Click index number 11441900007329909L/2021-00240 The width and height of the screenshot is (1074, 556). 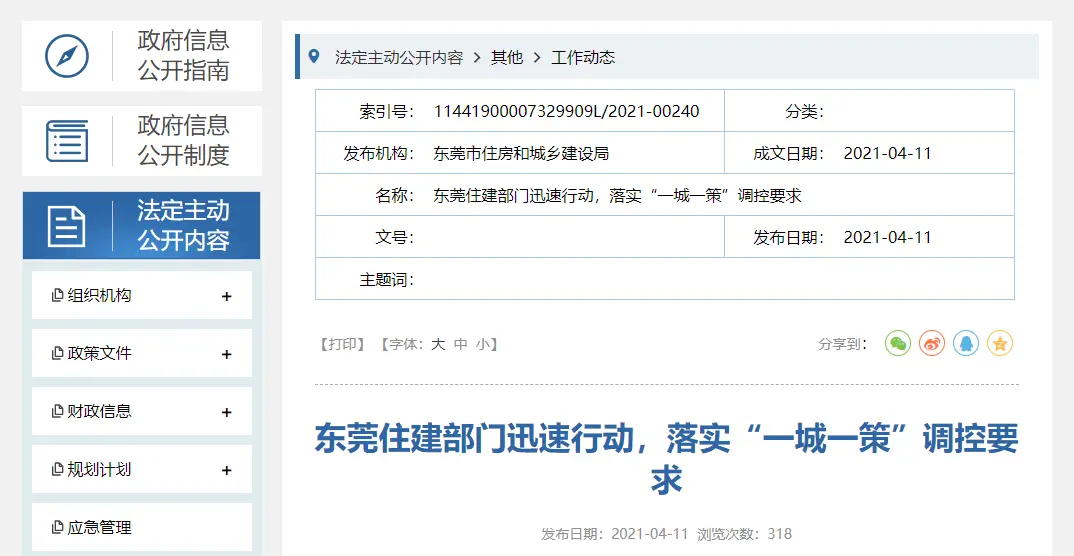pos(566,111)
